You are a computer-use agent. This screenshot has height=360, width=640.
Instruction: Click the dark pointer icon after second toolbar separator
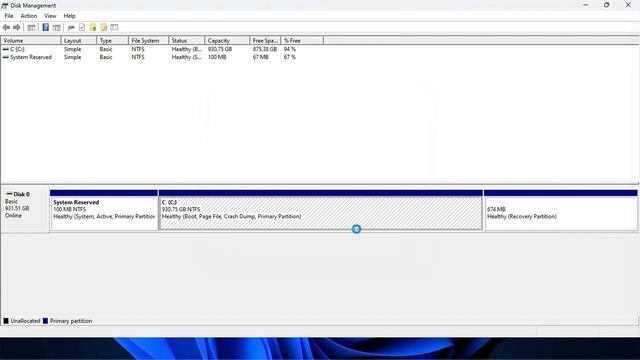click(x=71, y=27)
